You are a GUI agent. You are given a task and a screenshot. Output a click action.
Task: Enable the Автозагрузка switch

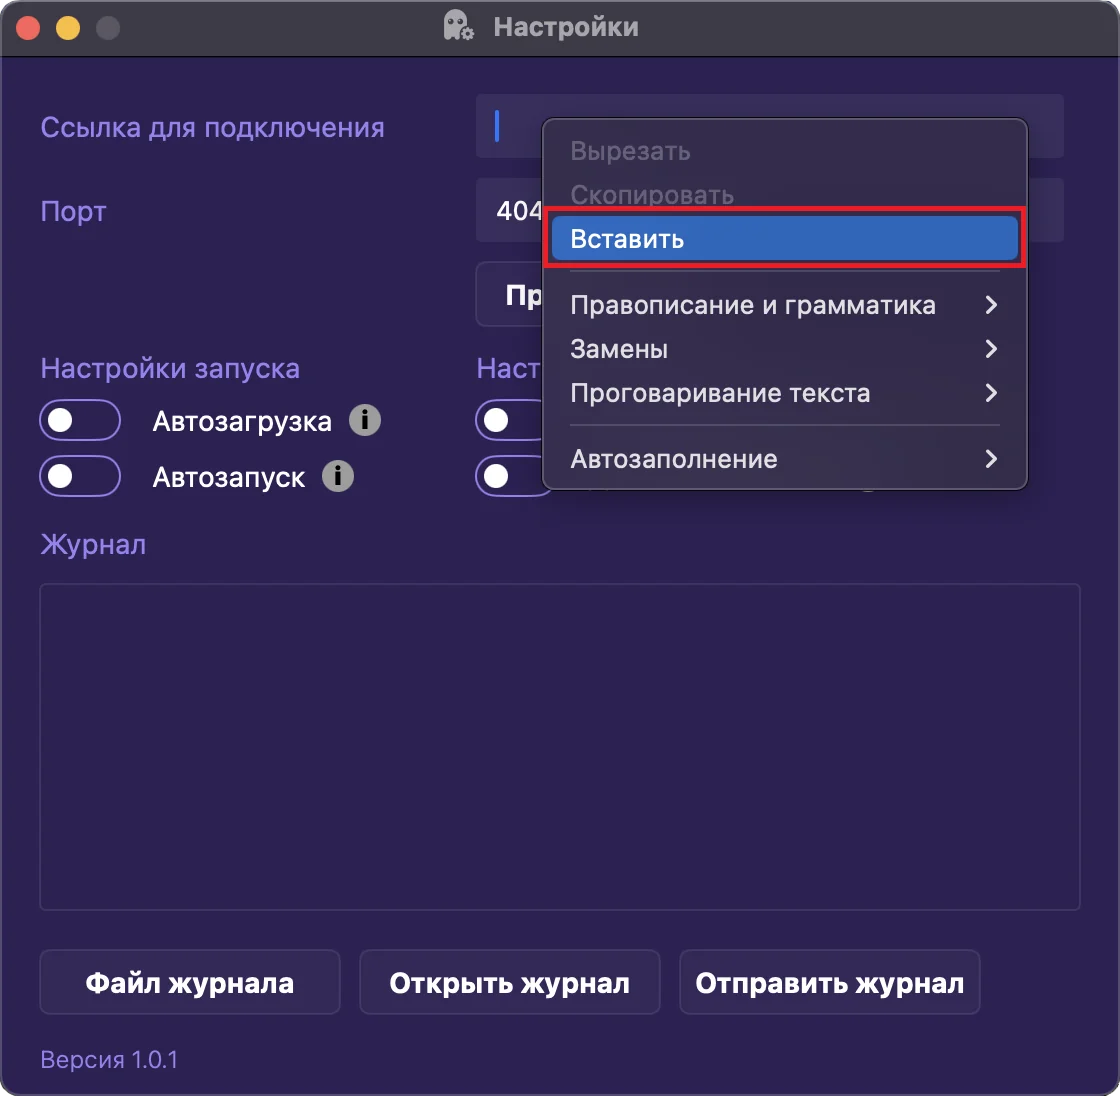click(x=80, y=421)
